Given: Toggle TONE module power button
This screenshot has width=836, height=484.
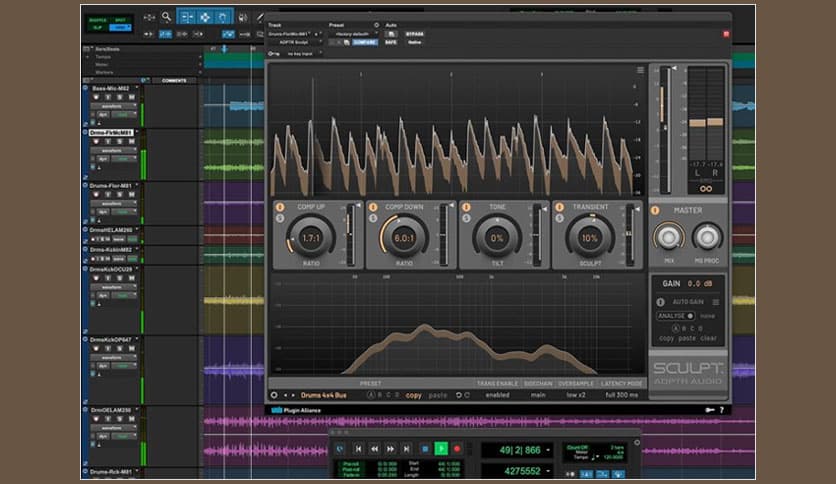Looking at the screenshot, I should (x=467, y=207).
